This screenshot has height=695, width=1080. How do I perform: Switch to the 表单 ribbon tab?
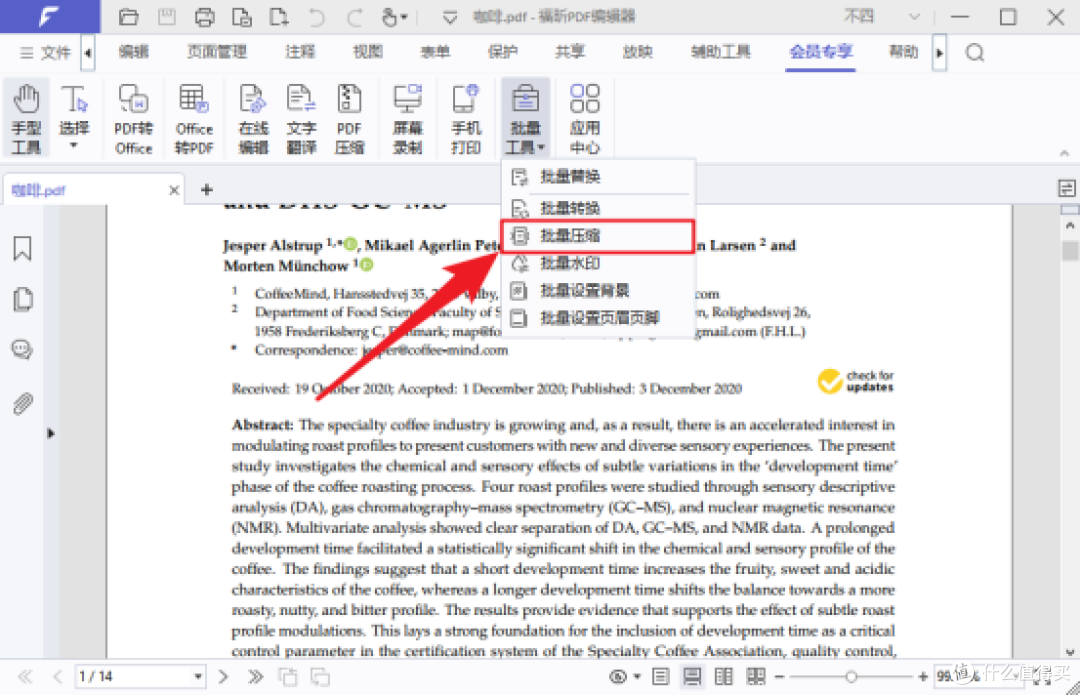pyautogui.click(x=435, y=52)
